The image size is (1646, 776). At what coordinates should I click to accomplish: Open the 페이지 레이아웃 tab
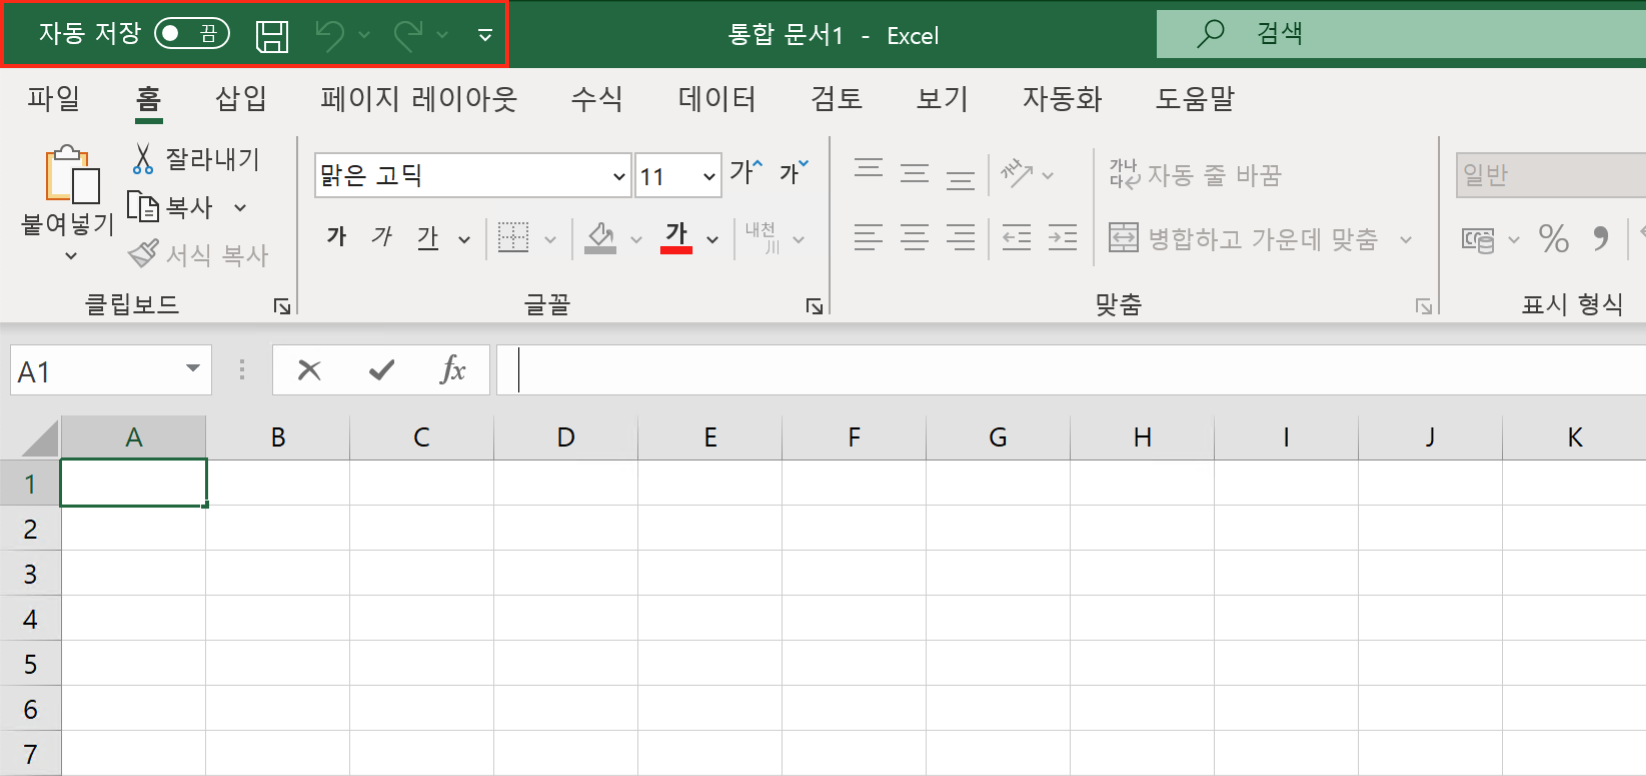coord(418,98)
